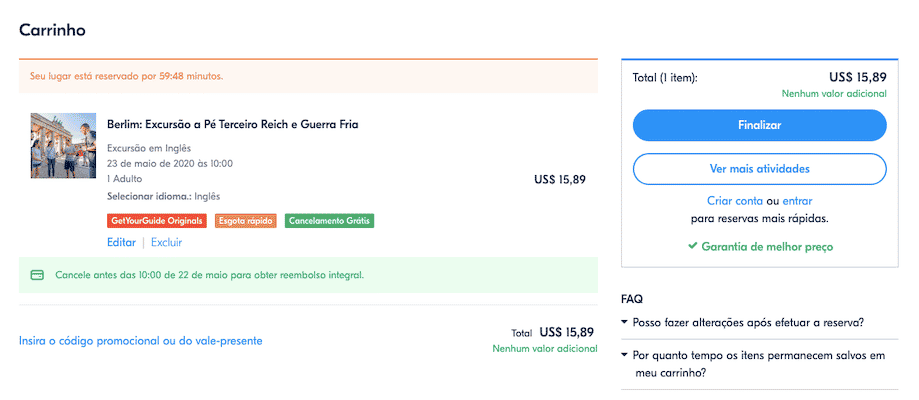
Task: Click Ver mais atividades button
Action: click(x=759, y=169)
